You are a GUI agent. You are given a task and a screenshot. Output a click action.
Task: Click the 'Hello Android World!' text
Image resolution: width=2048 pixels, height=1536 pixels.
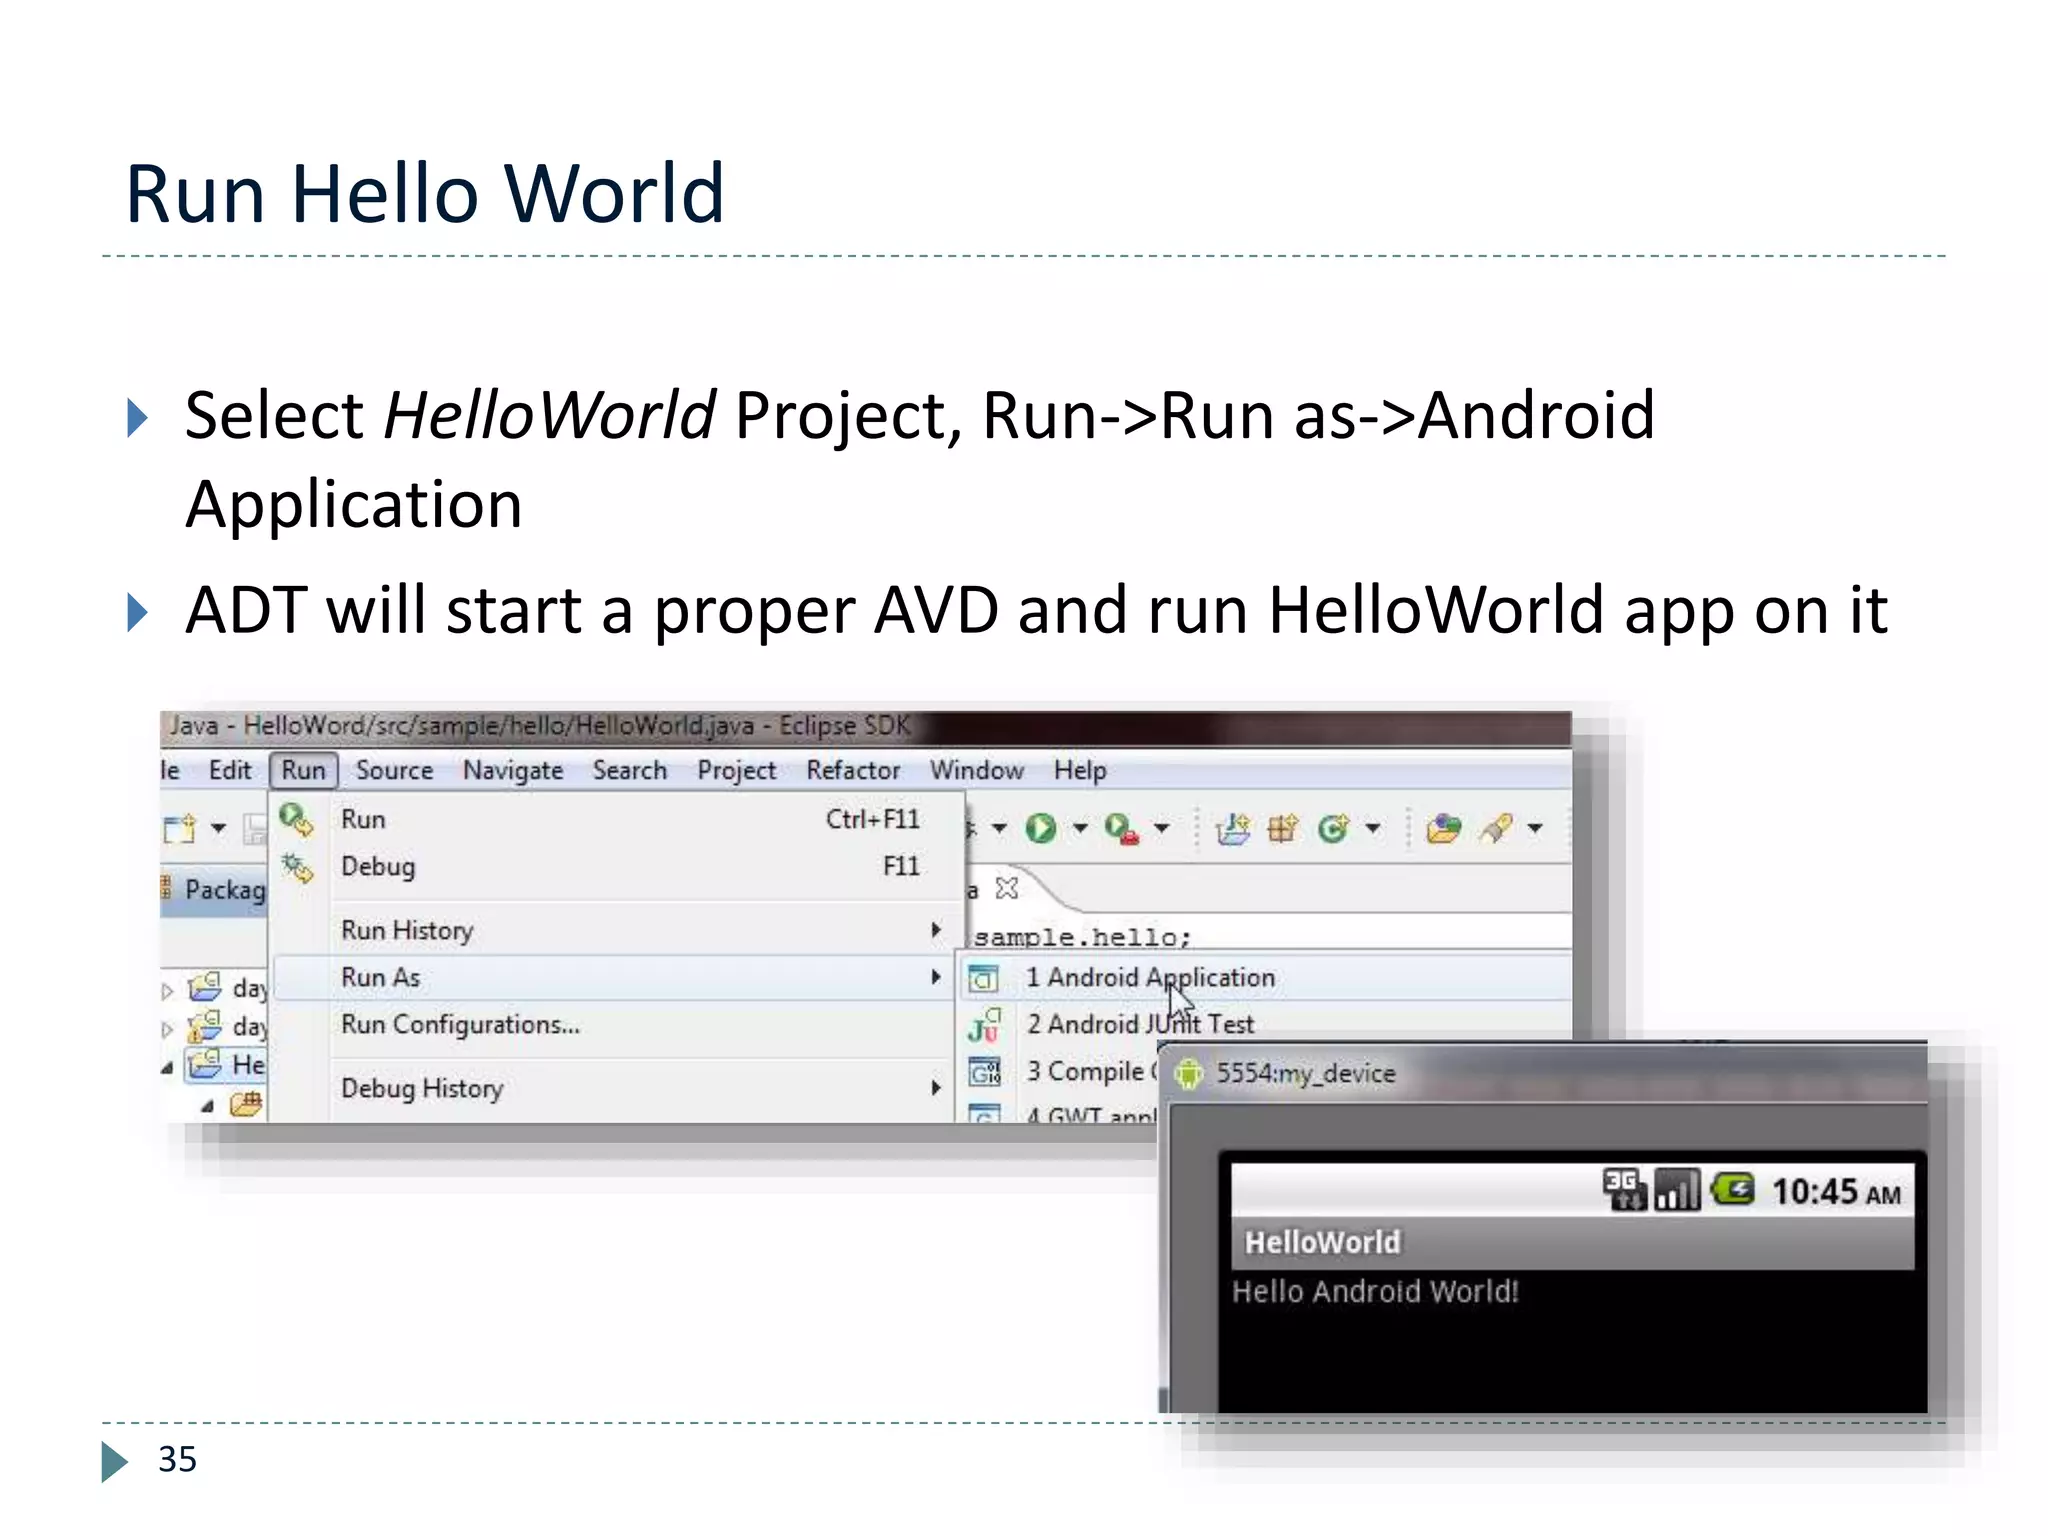pyautogui.click(x=1375, y=1291)
